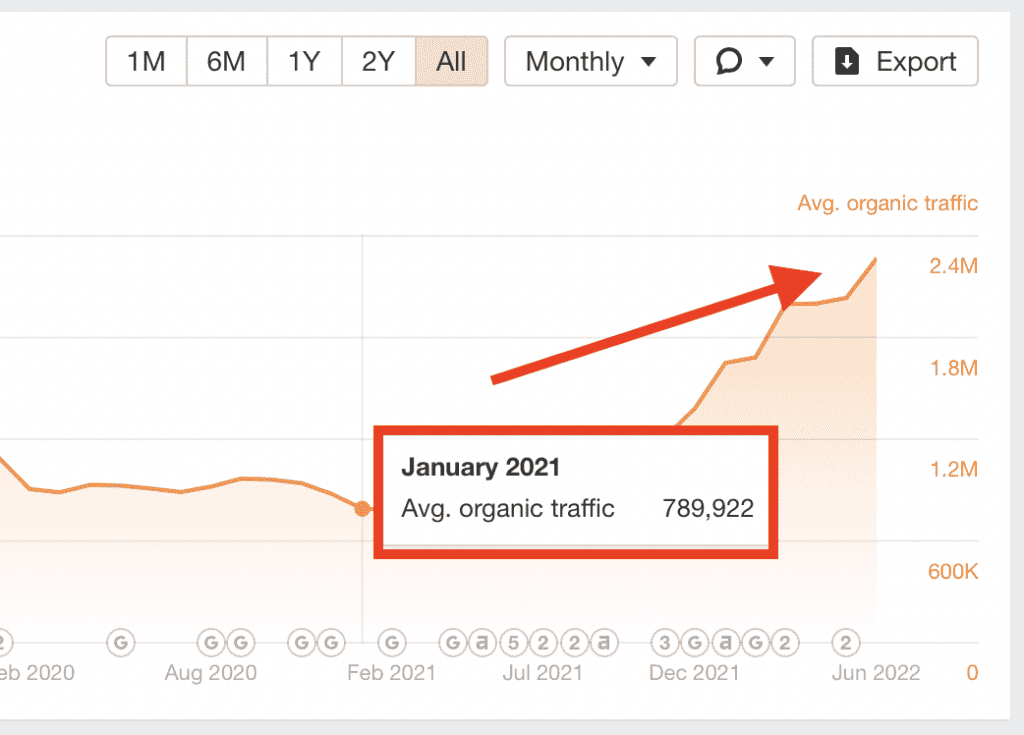The height and width of the screenshot is (735, 1024).
Task: Click the speech bubble comment icon
Action: (x=730, y=62)
